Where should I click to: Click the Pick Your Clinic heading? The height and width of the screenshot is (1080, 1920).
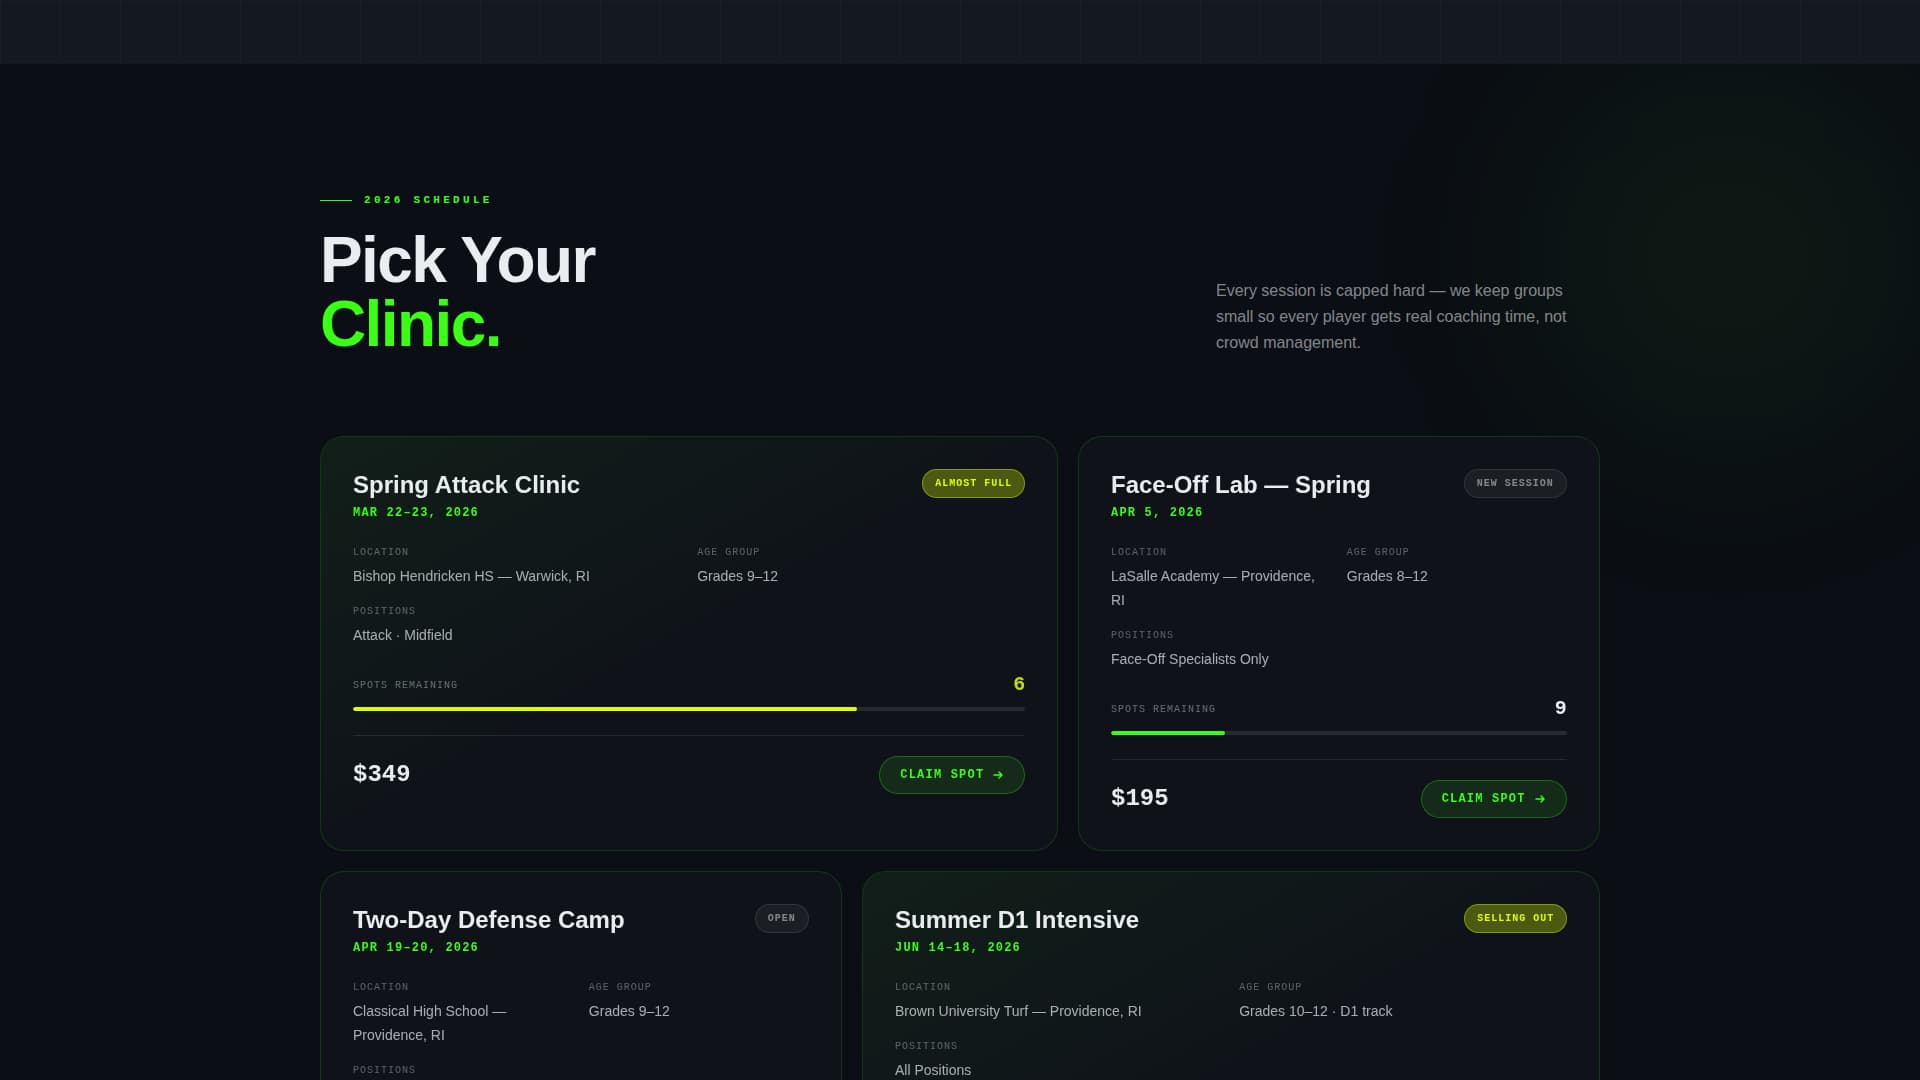456,290
